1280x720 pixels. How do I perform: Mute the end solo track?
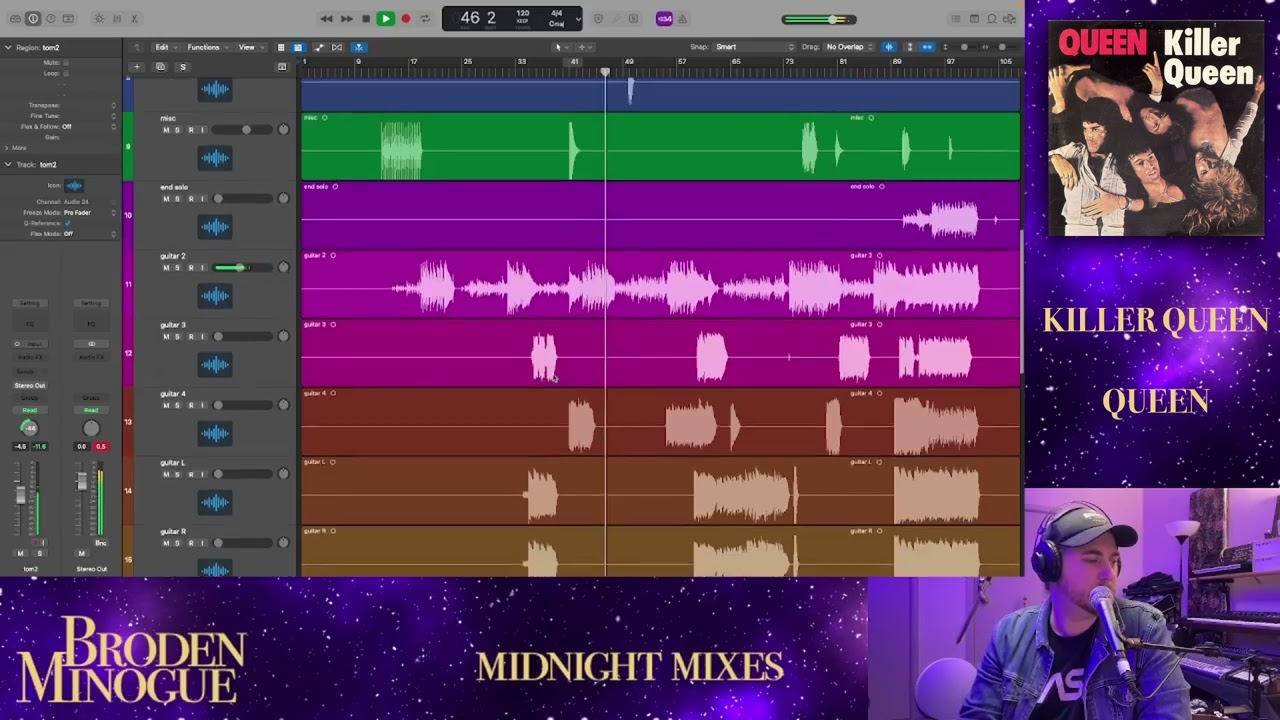pos(166,198)
